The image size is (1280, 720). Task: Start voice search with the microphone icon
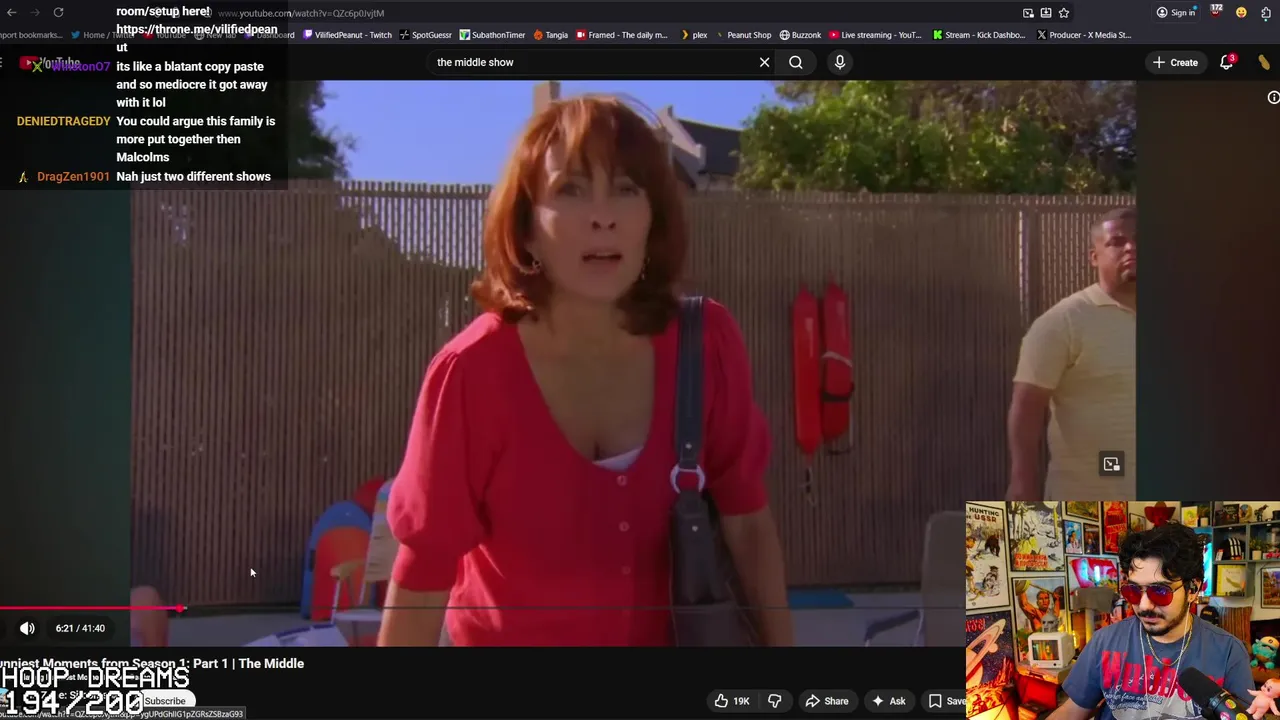coord(840,62)
